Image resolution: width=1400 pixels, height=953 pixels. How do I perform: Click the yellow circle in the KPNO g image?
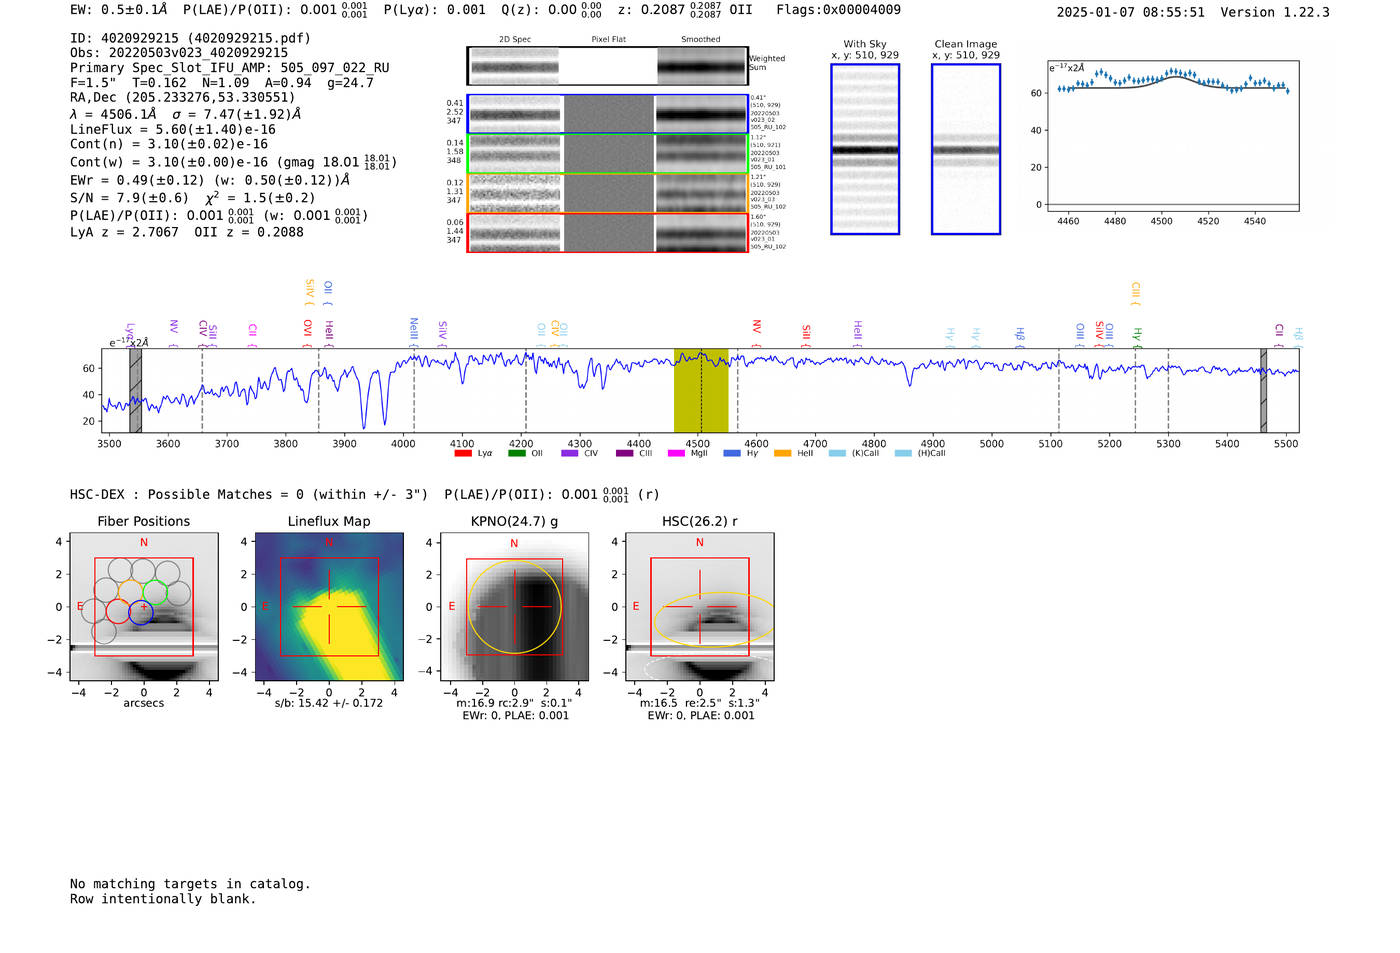coord(514,607)
